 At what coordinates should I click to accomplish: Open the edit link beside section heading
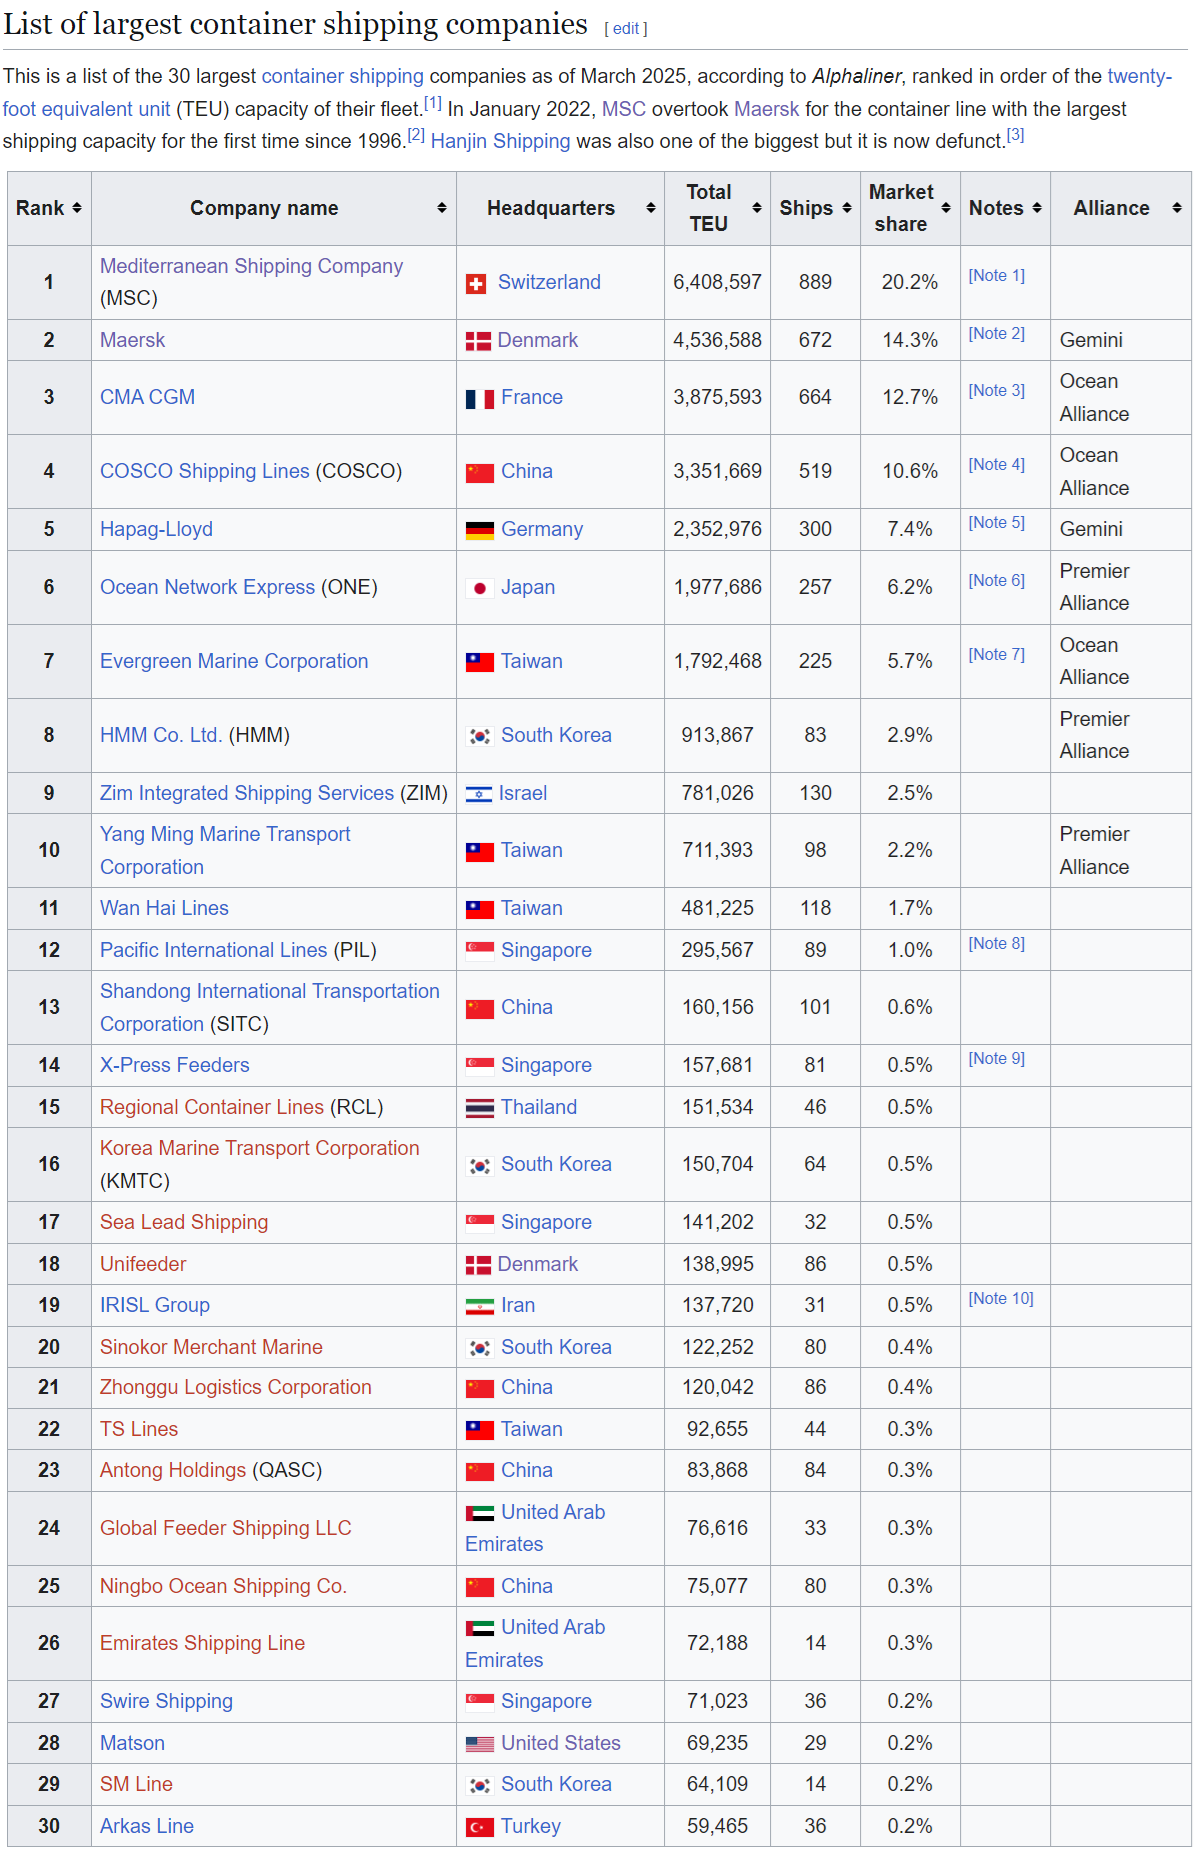tap(626, 29)
